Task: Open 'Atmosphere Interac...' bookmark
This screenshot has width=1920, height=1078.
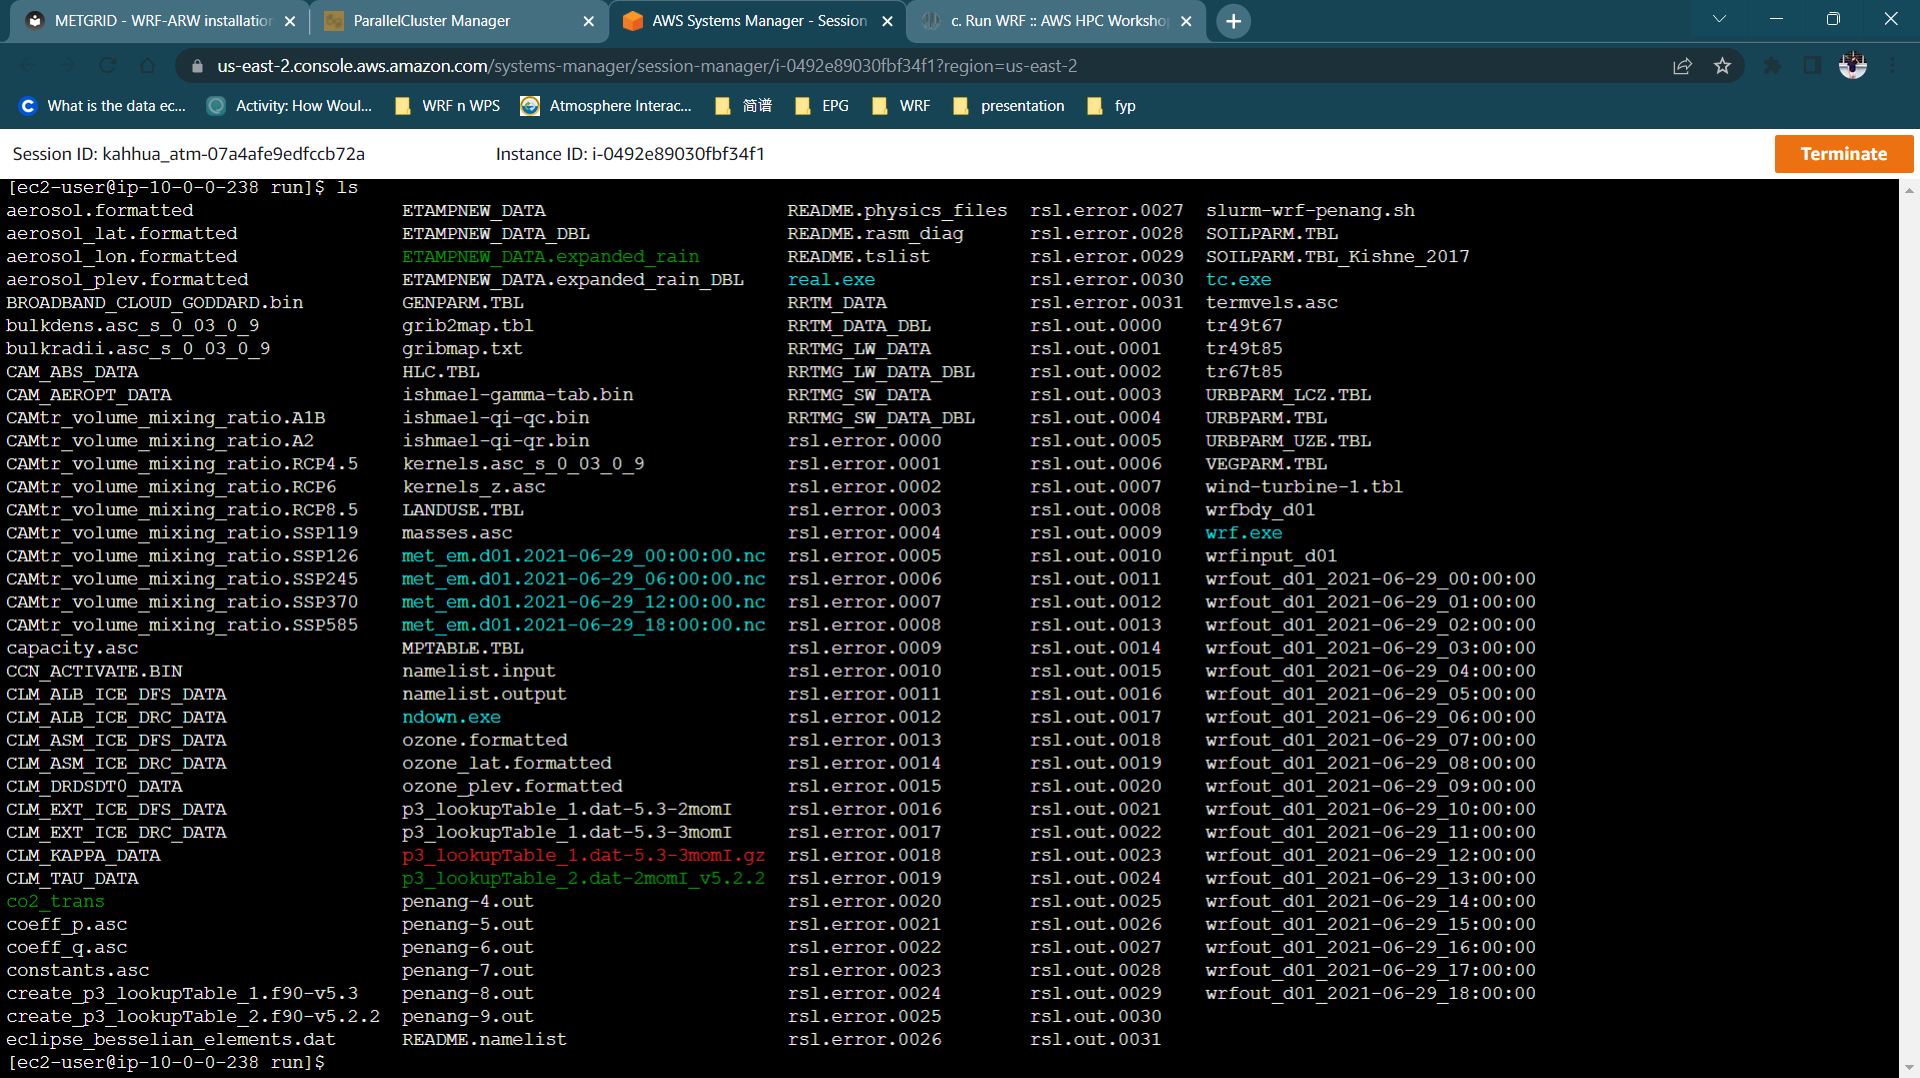Action: (x=606, y=106)
